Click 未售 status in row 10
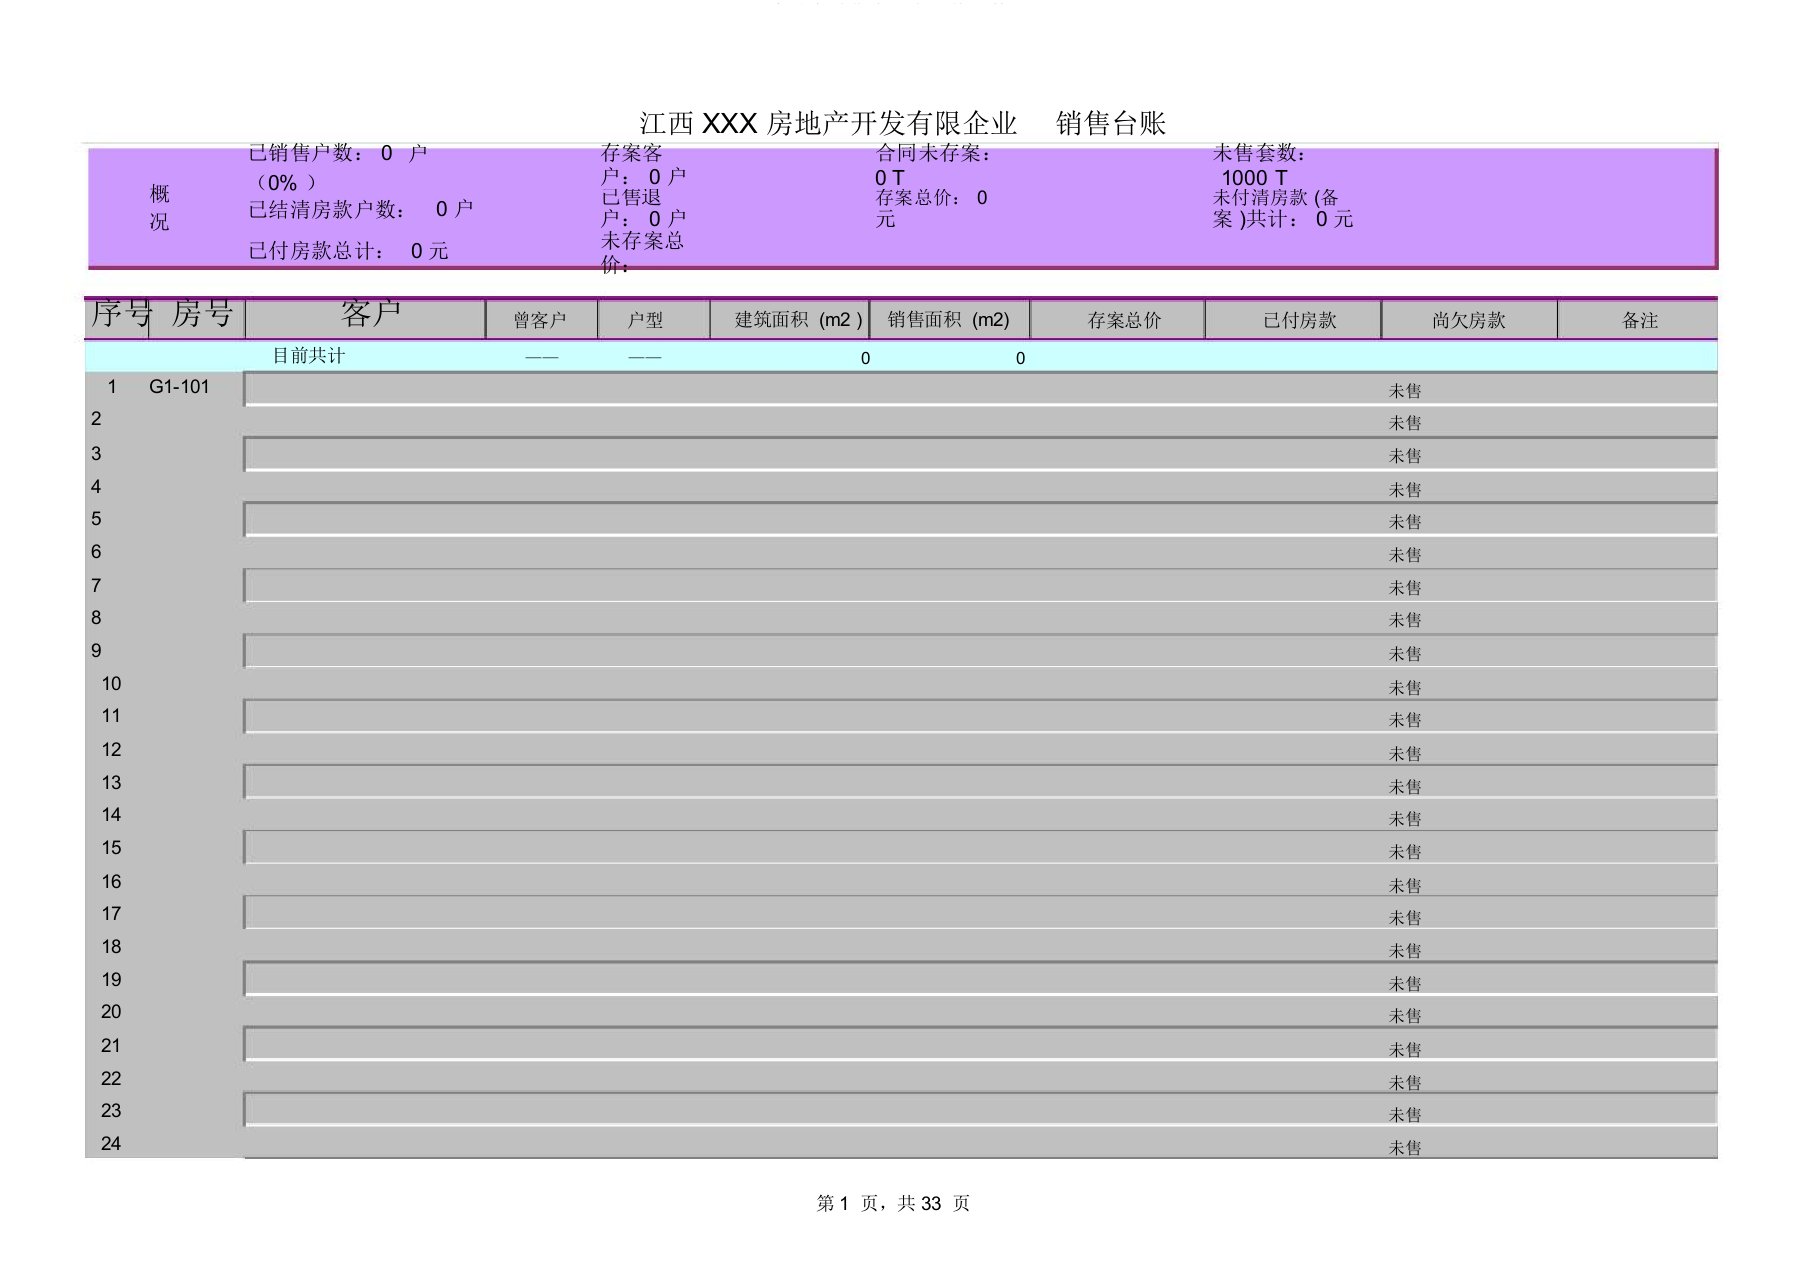The height and width of the screenshot is (1274, 1804). [1405, 688]
